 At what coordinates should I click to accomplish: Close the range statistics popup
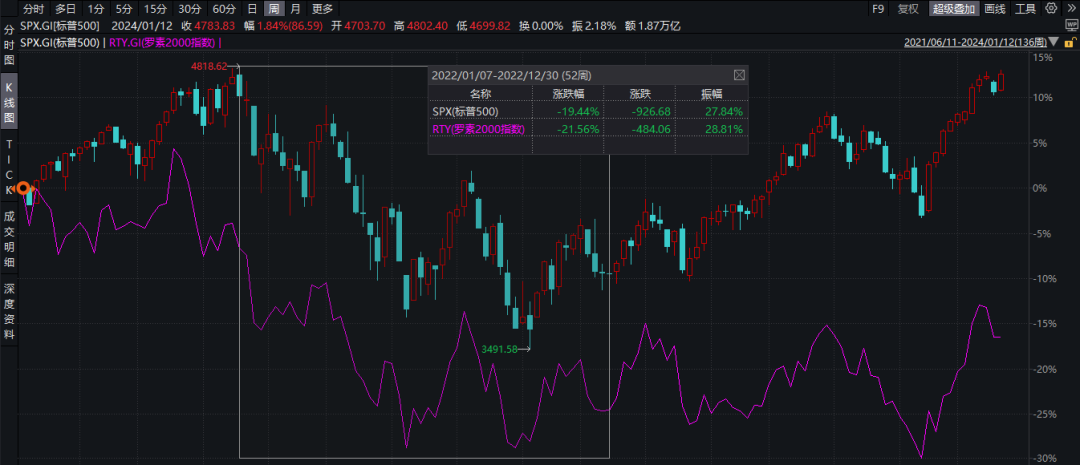coord(739,75)
